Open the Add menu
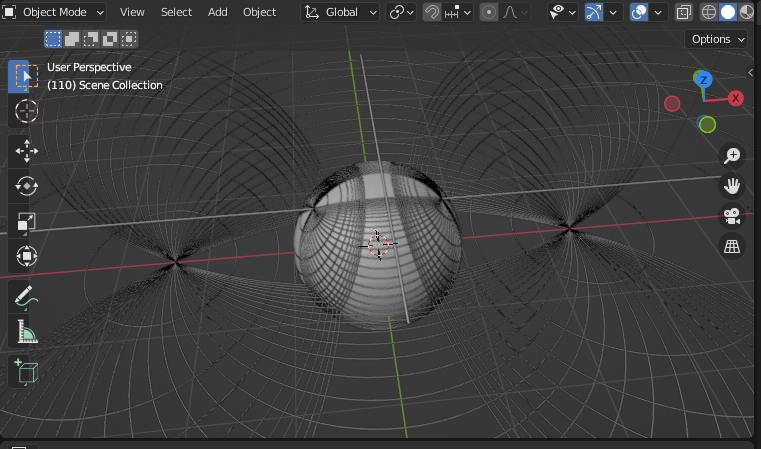This screenshot has width=761, height=449. pos(218,12)
